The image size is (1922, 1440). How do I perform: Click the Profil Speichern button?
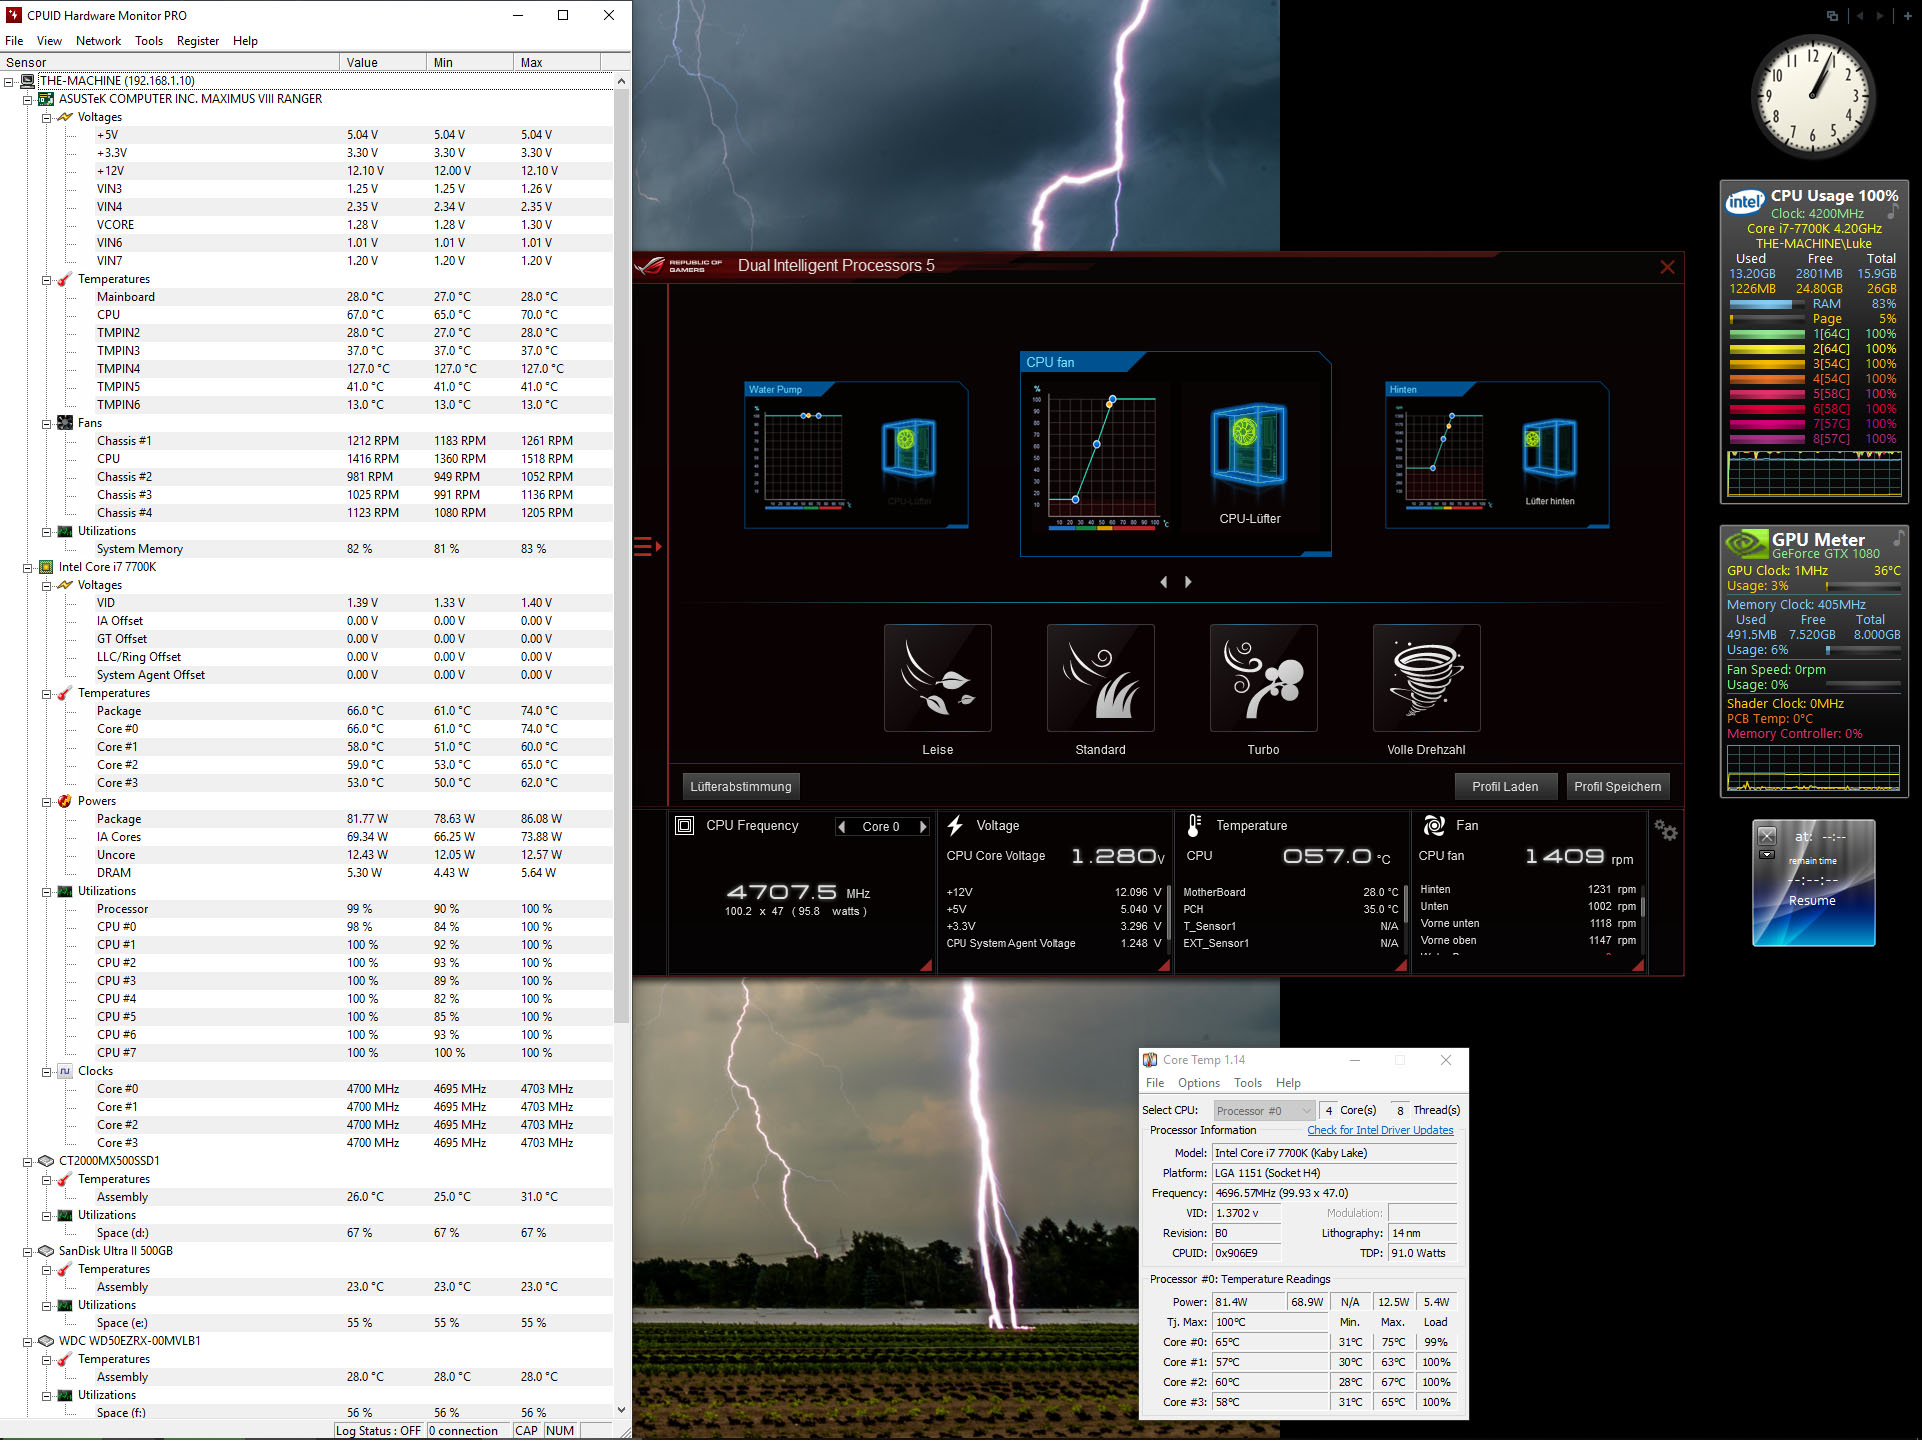click(x=1616, y=787)
